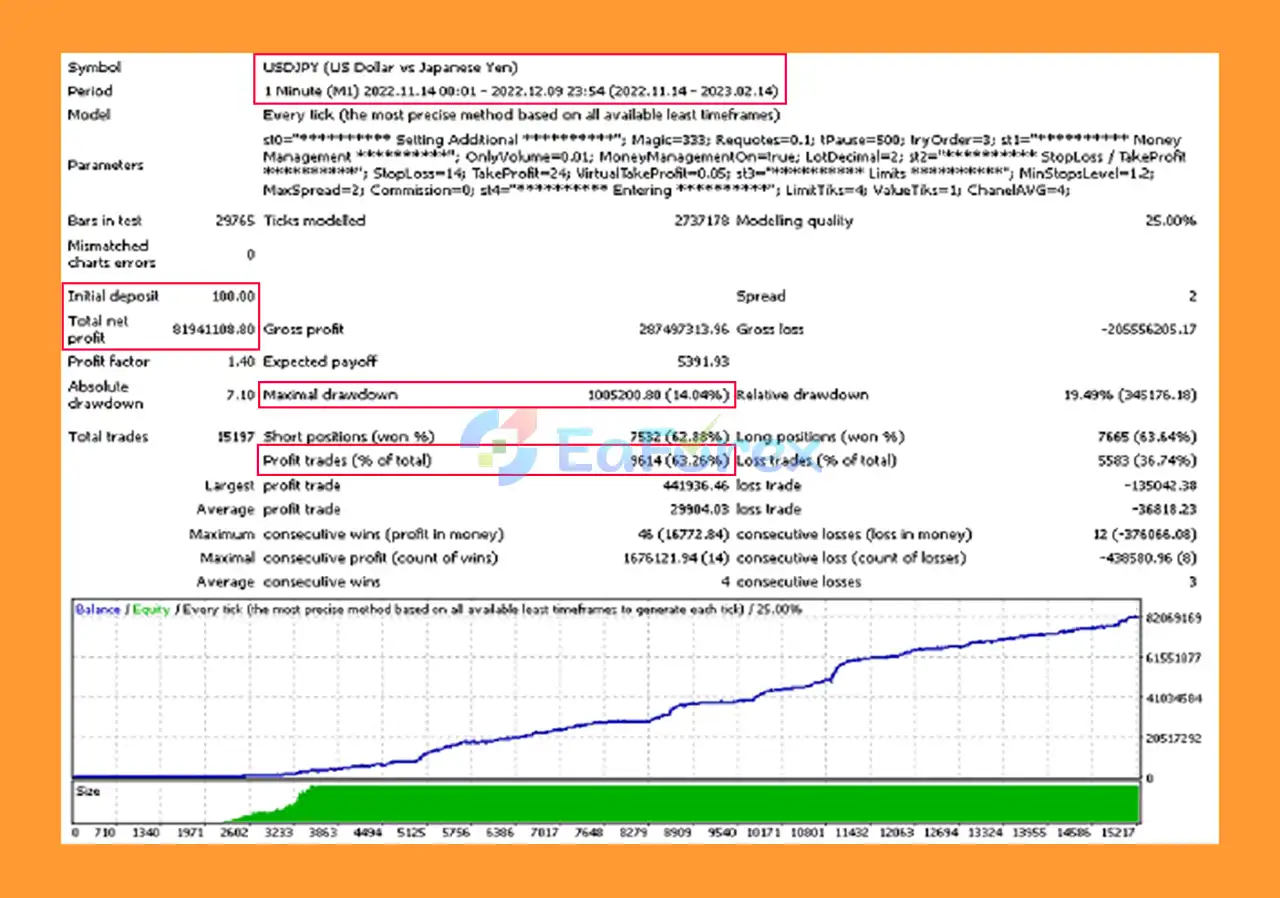Click the Total net profit value

click(213, 329)
